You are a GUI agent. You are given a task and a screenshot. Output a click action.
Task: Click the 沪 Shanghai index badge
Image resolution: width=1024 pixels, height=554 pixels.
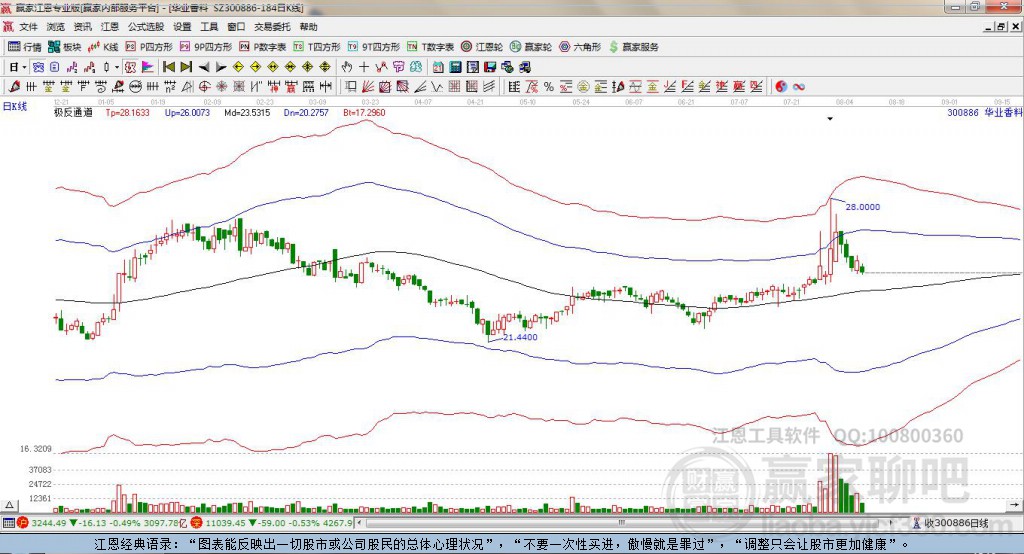[x=22, y=523]
